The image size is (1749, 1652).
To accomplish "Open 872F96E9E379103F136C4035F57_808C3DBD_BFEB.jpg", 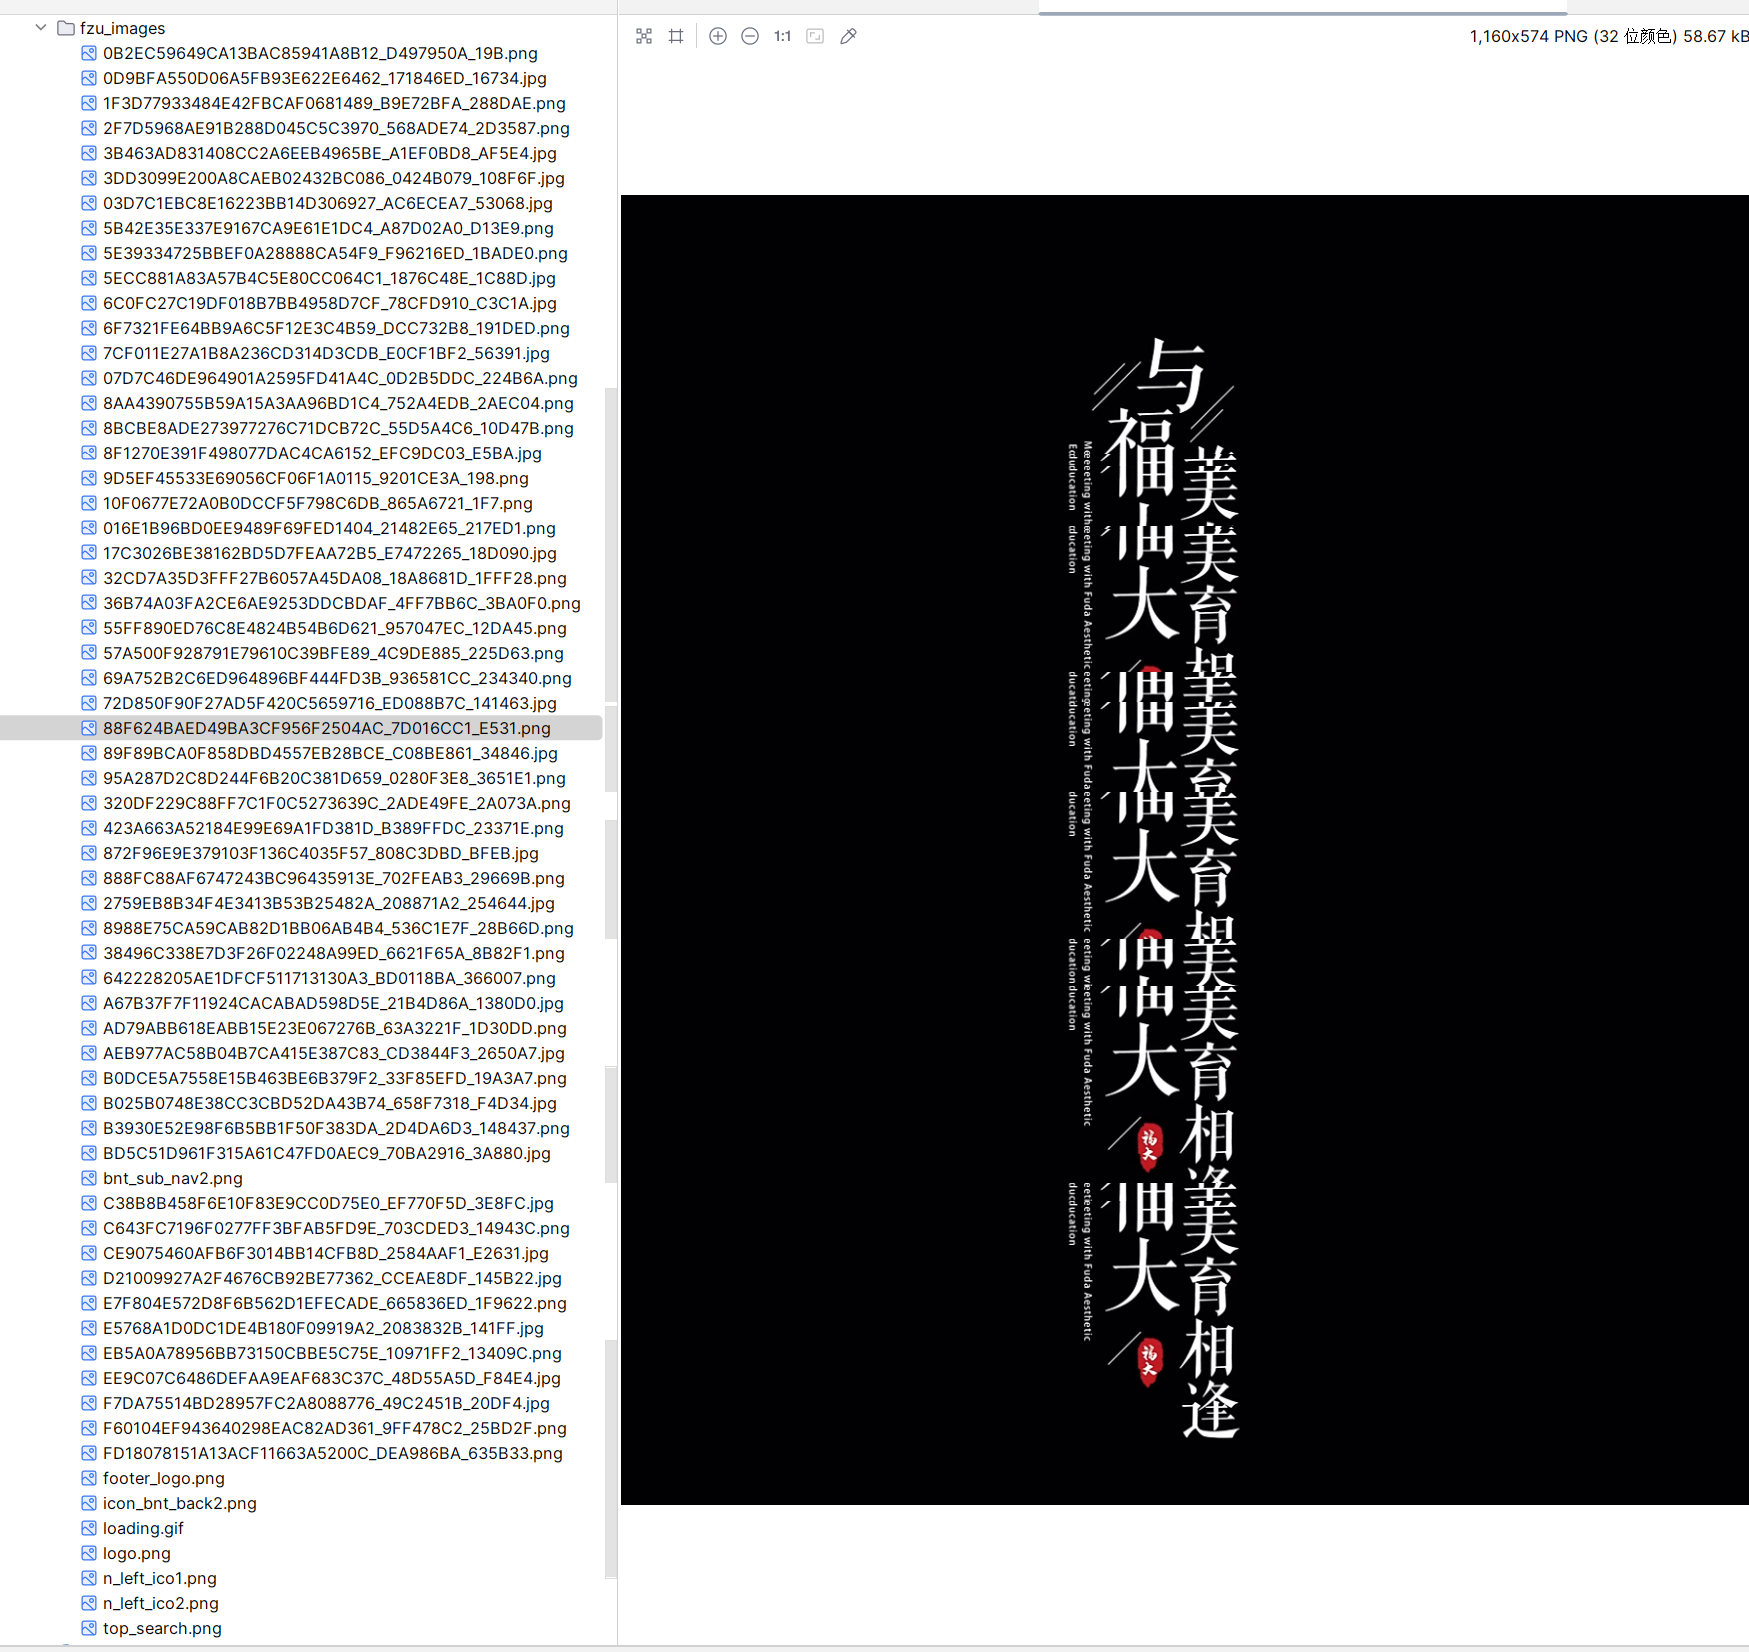I will (x=321, y=853).
